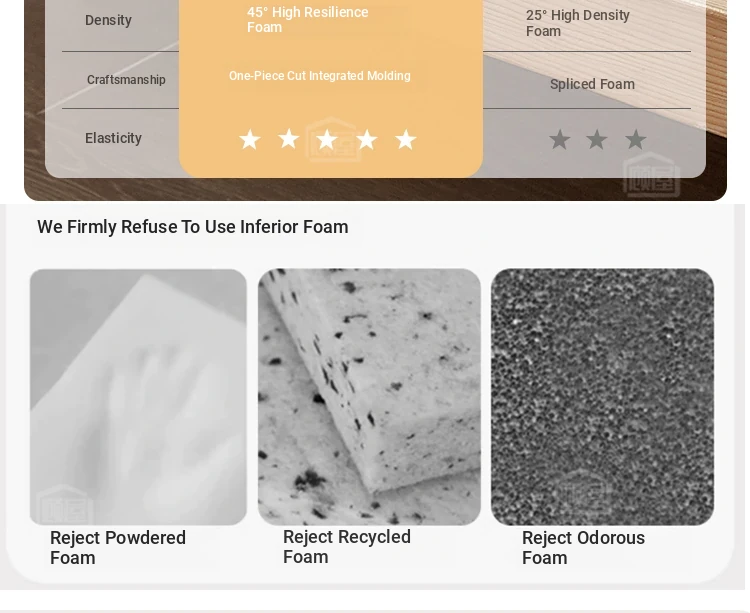Click the "We Firmly Refuse To Use Inferior Foam" heading
Viewport: 750px width, 613px height.
[193, 227]
